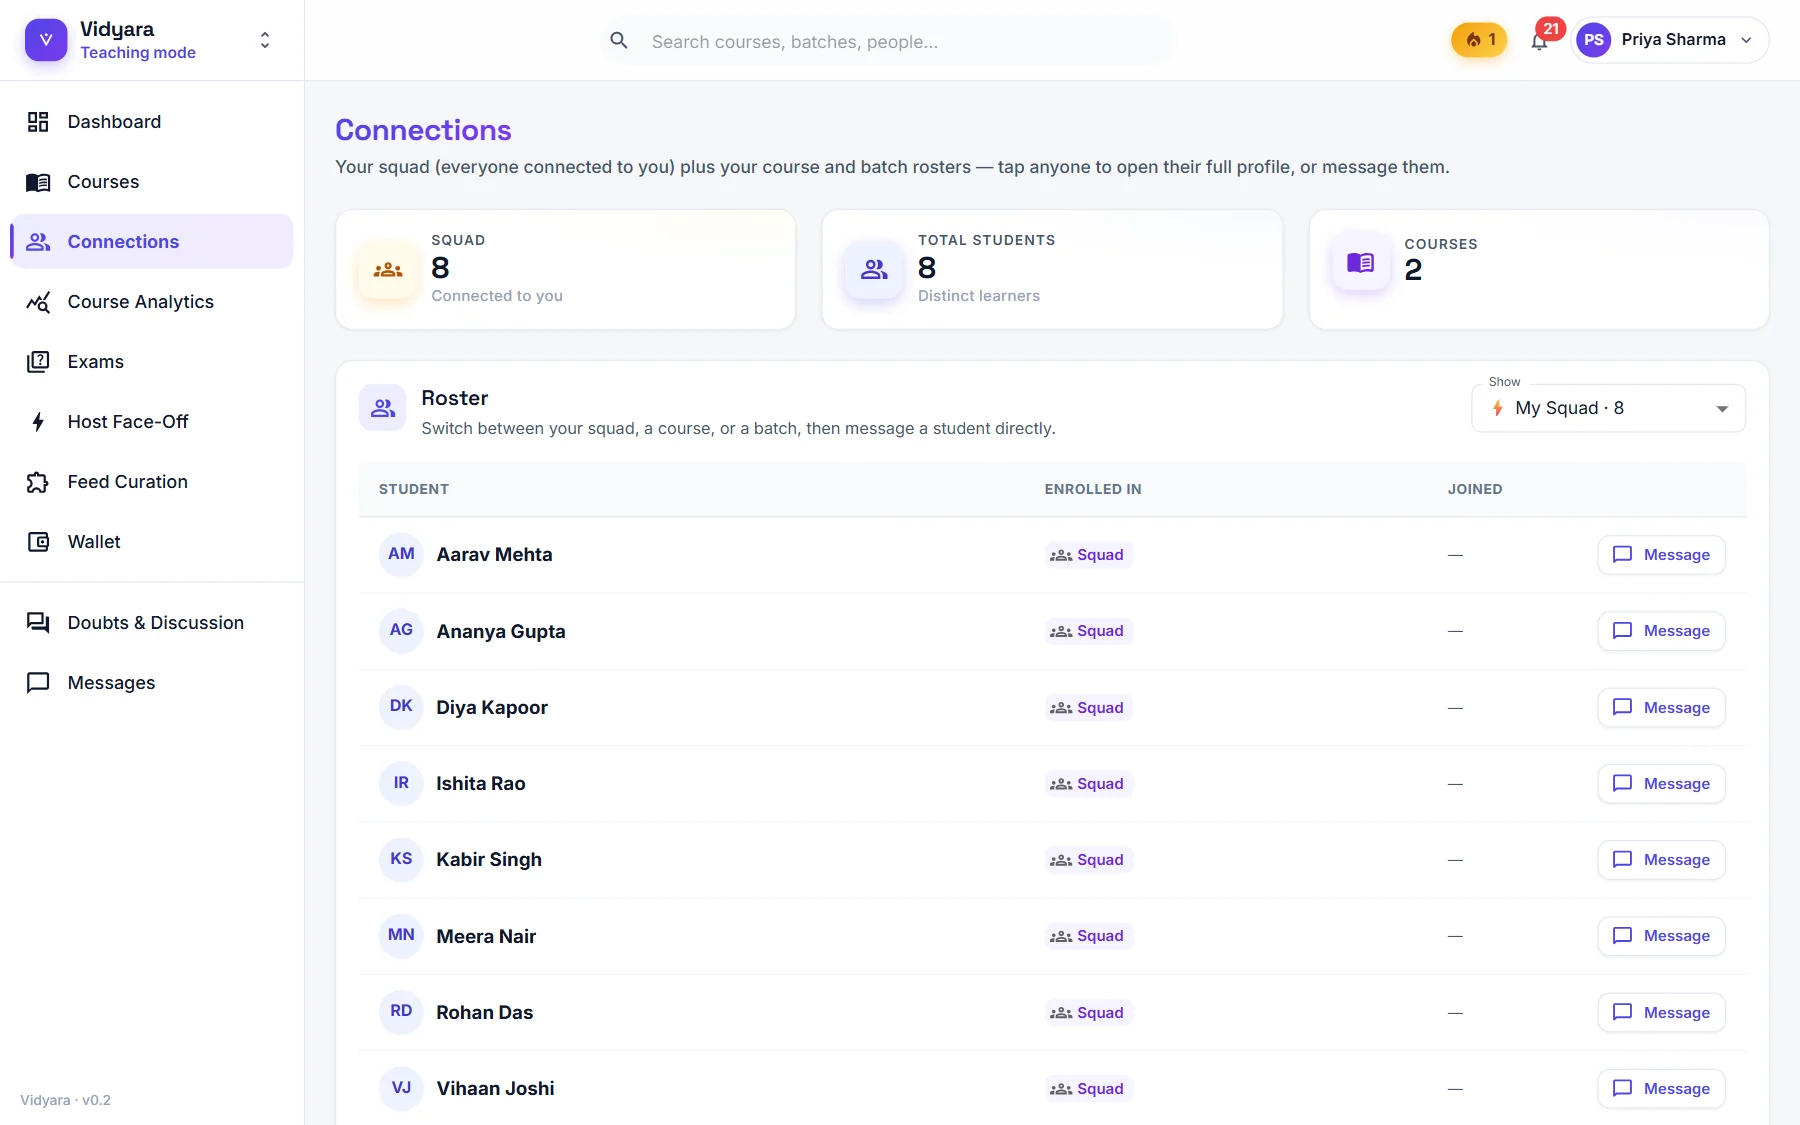Click the Host Face-Off lightning icon
Image resolution: width=1800 pixels, height=1125 pixels.
click(38, 422)
